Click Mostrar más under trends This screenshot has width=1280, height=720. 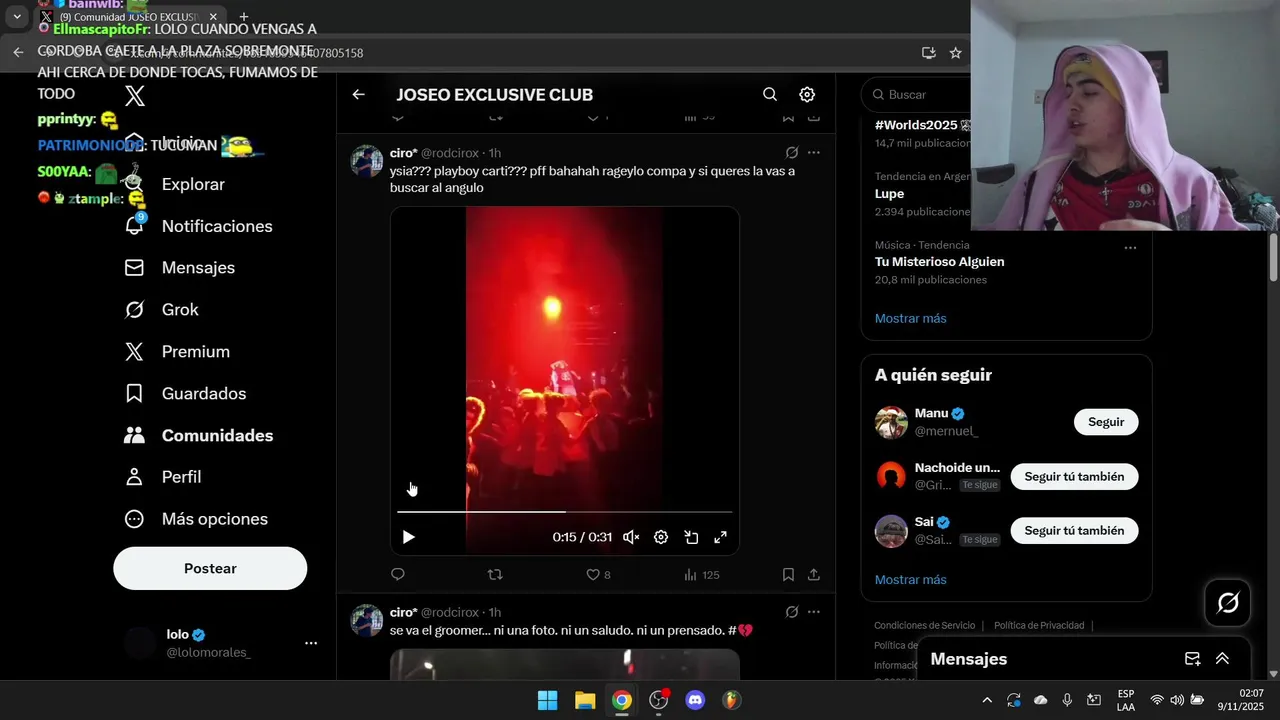coord(910,318)
